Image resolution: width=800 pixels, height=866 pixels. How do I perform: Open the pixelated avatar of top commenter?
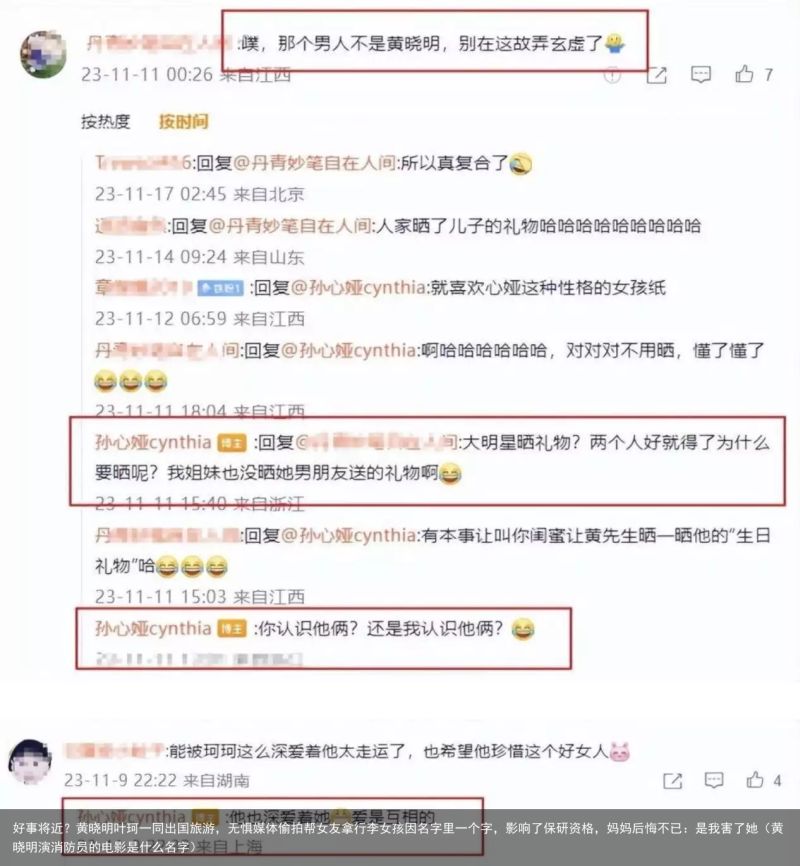(x=43, y=54)
